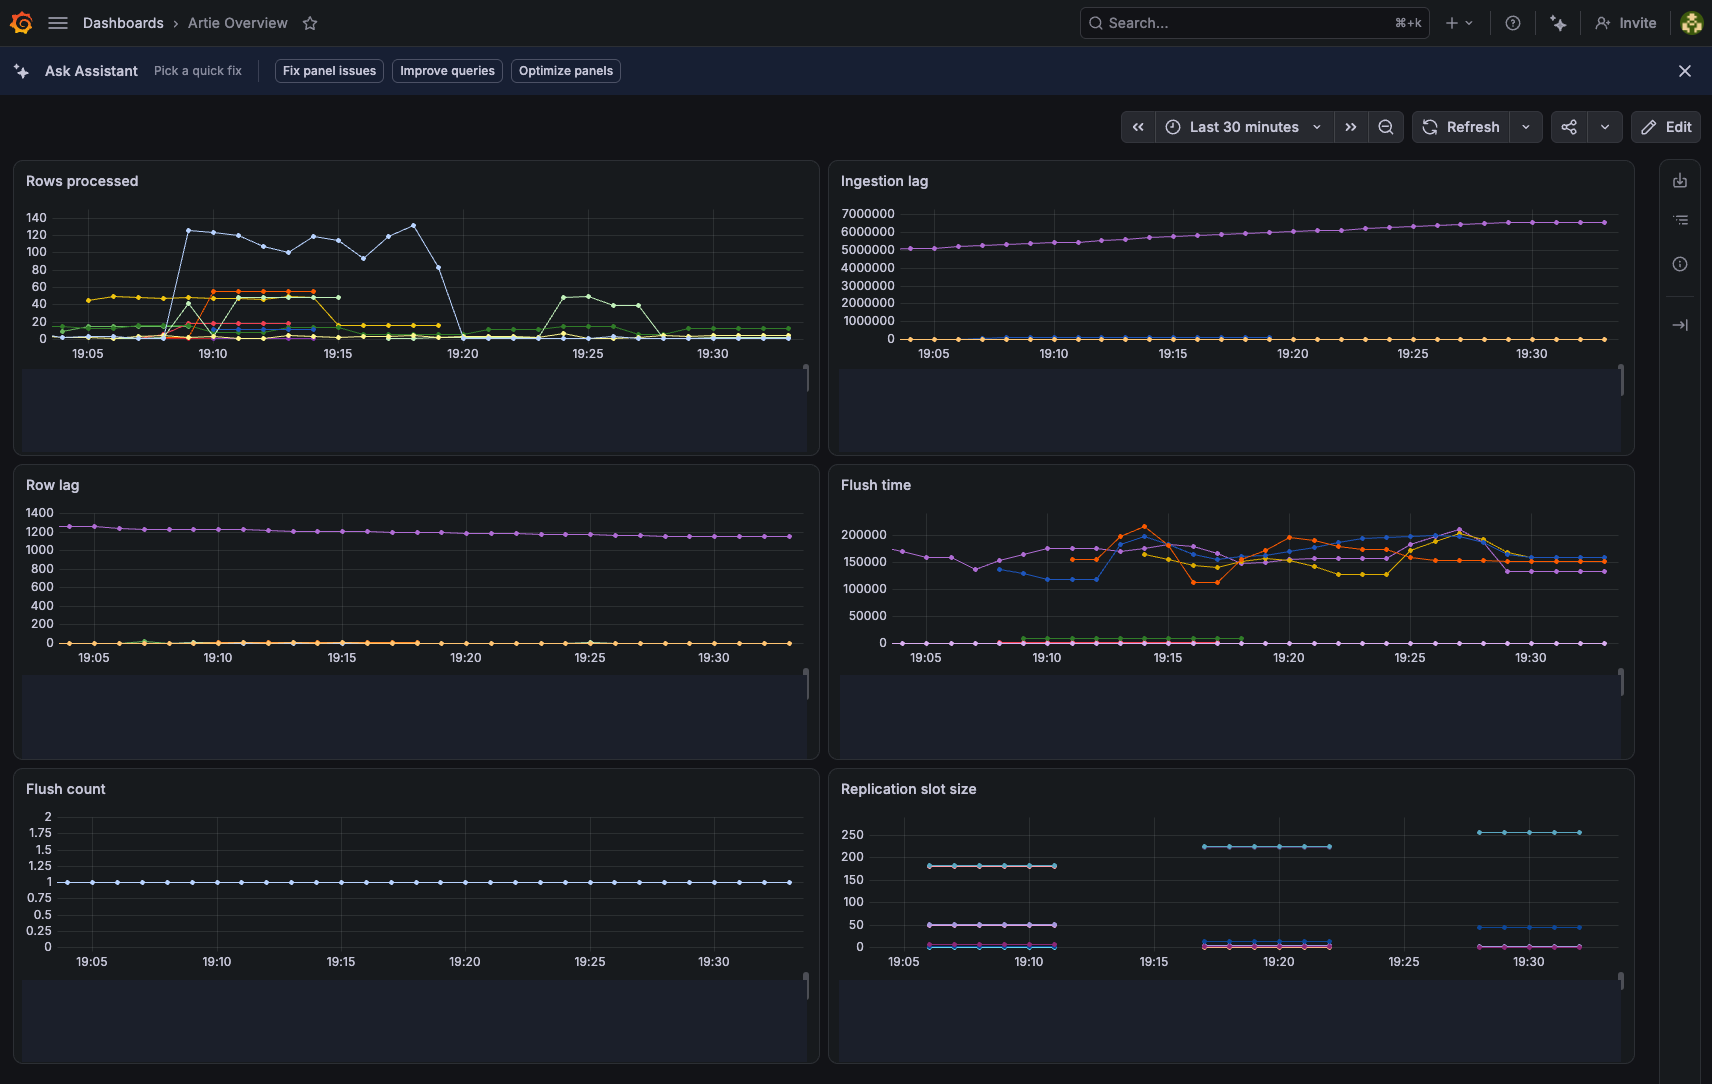1712x1084 pixels.
Task: Shift time range backward
Action: (1138, 127)
